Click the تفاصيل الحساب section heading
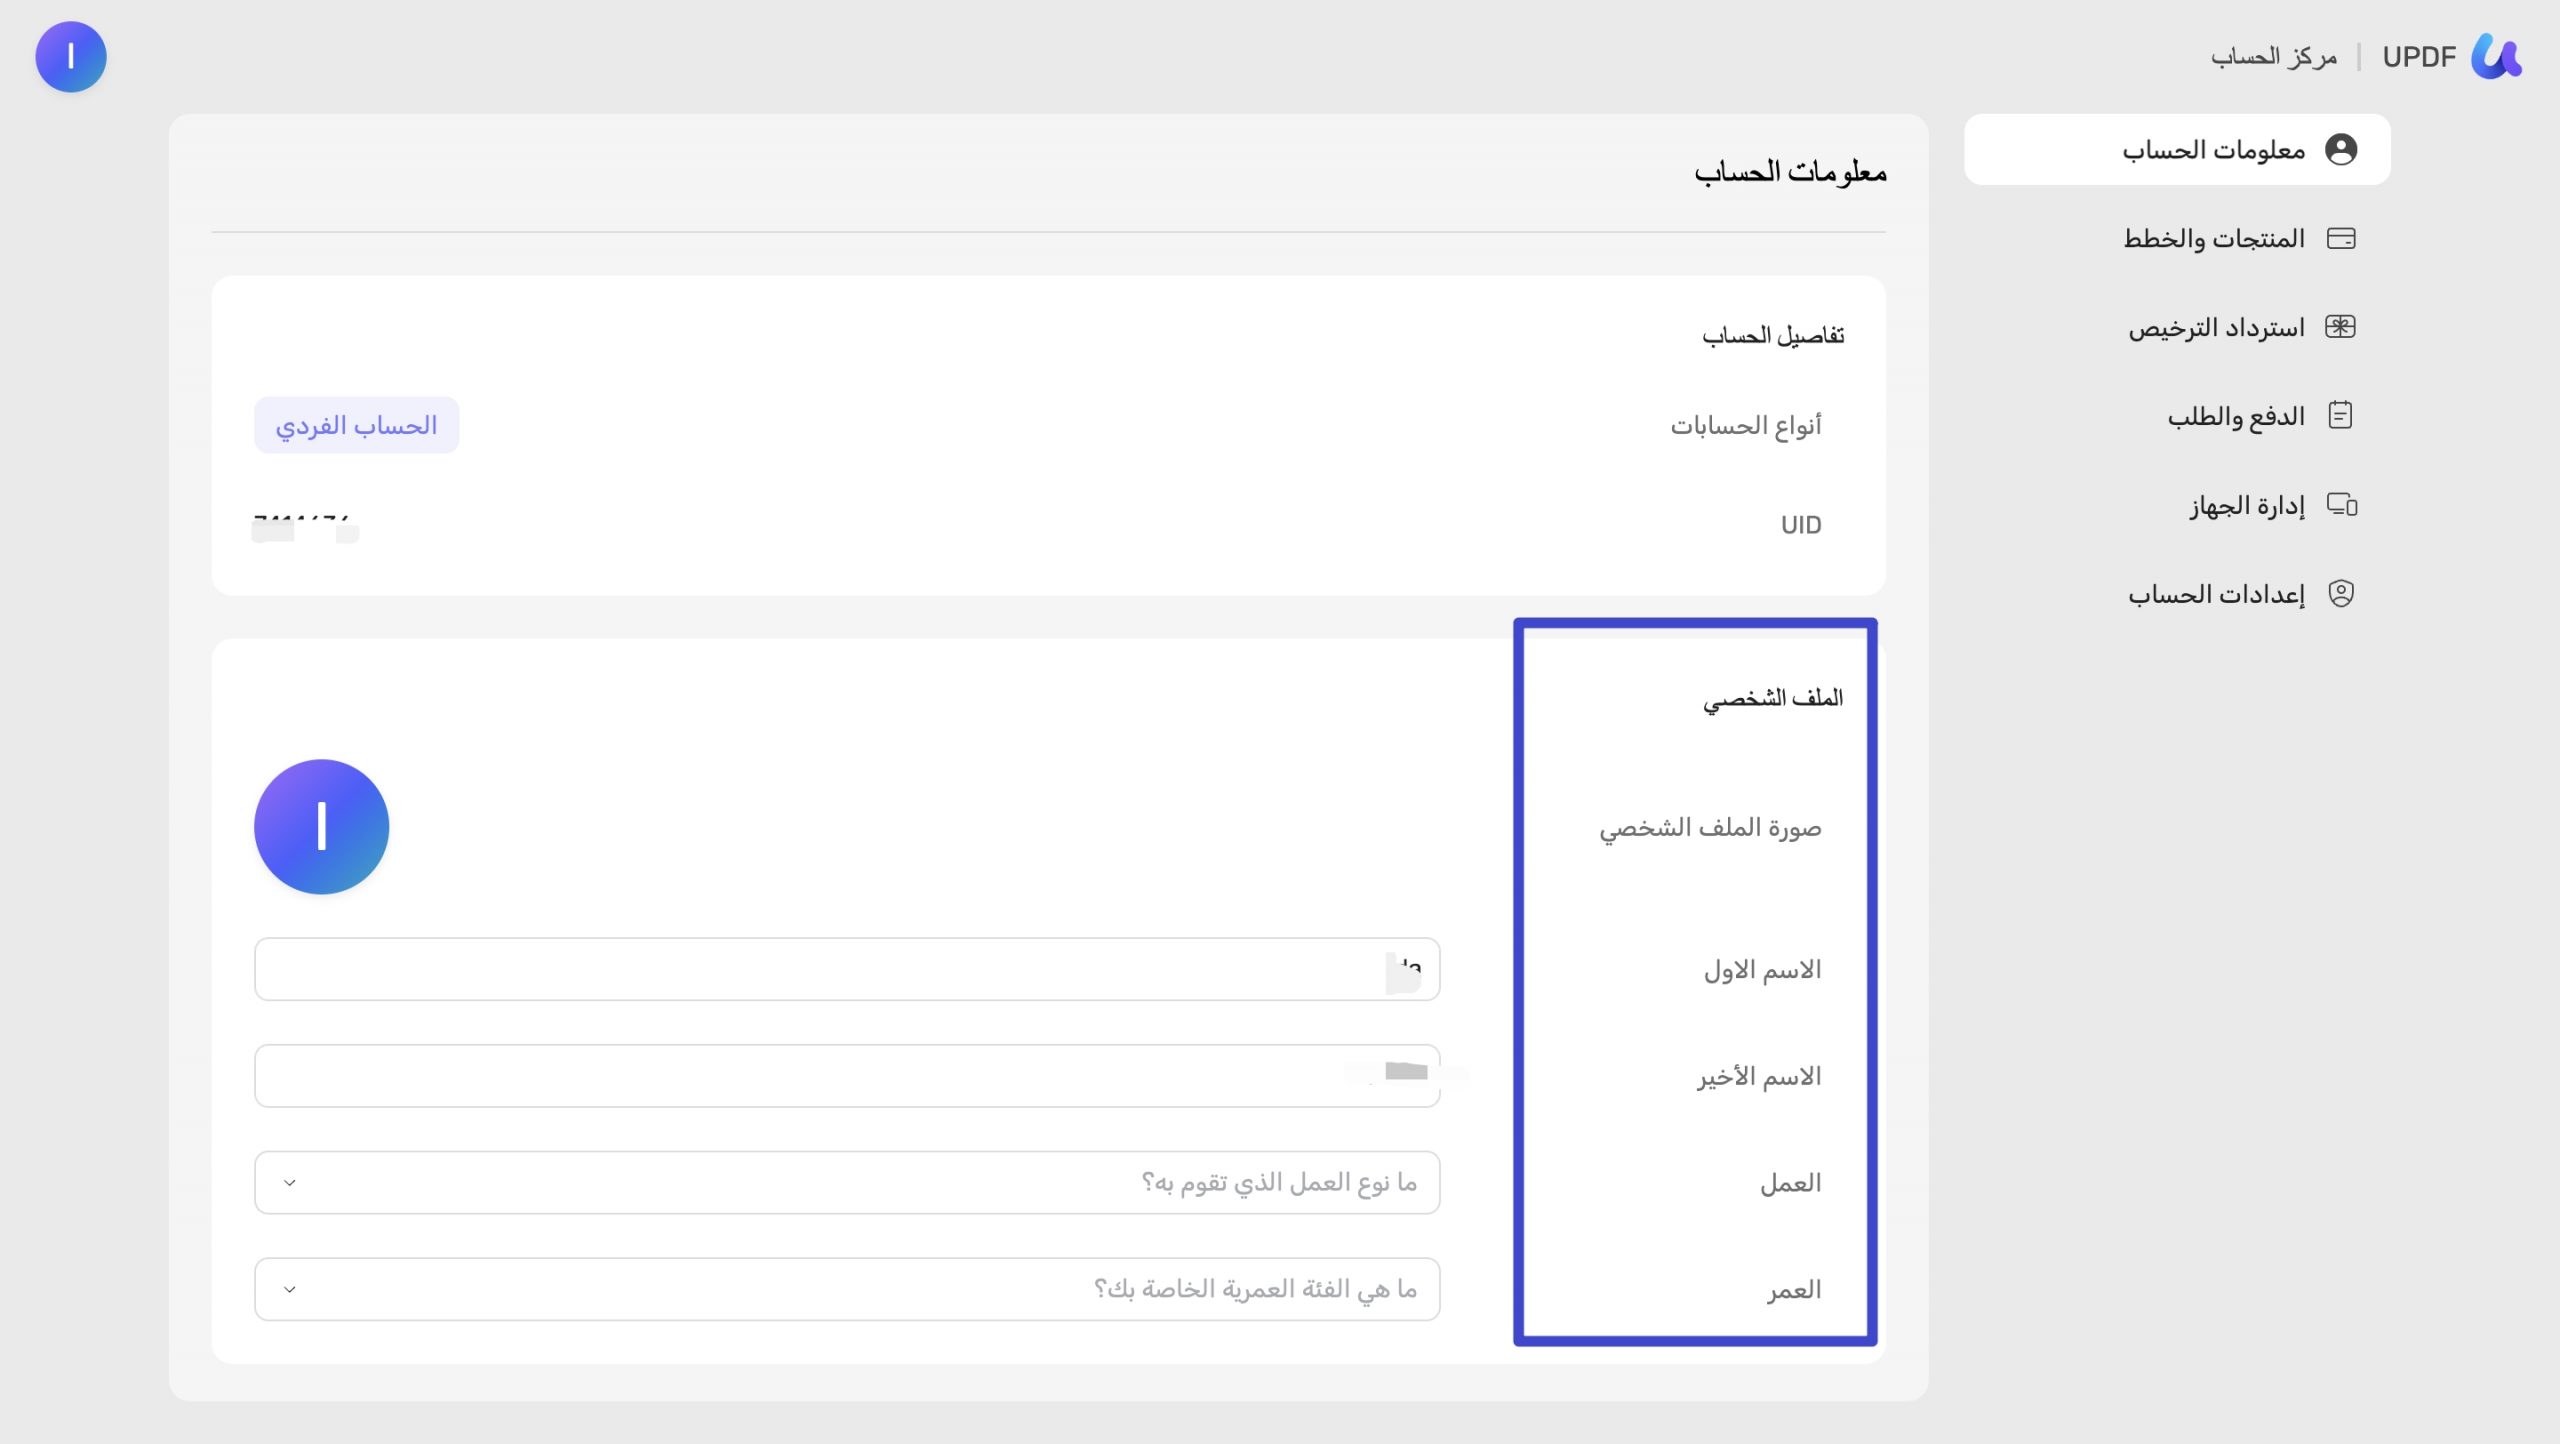This screenshot has width=2560, height=1444. click(1773, 335)
